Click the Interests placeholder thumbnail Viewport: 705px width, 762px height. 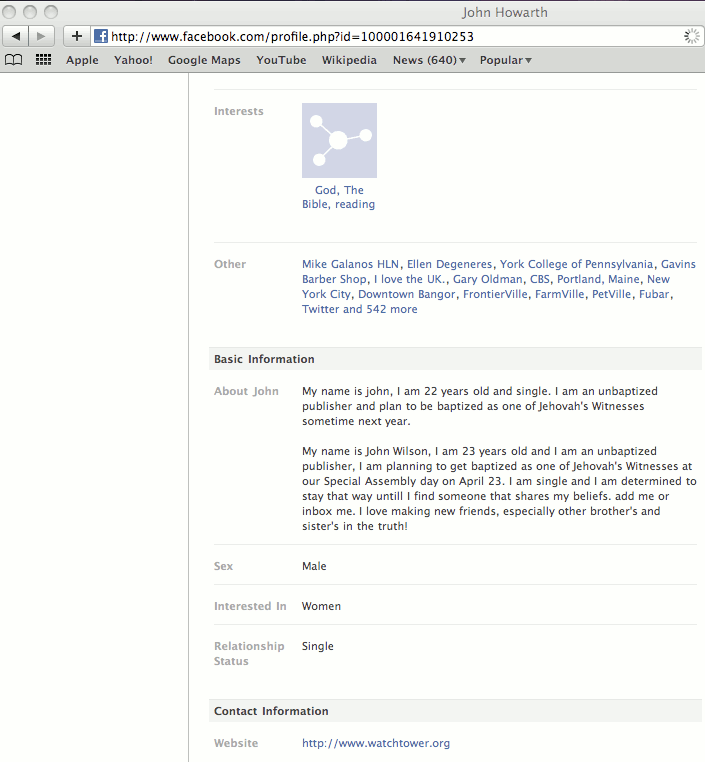click(x=339, y=140)
